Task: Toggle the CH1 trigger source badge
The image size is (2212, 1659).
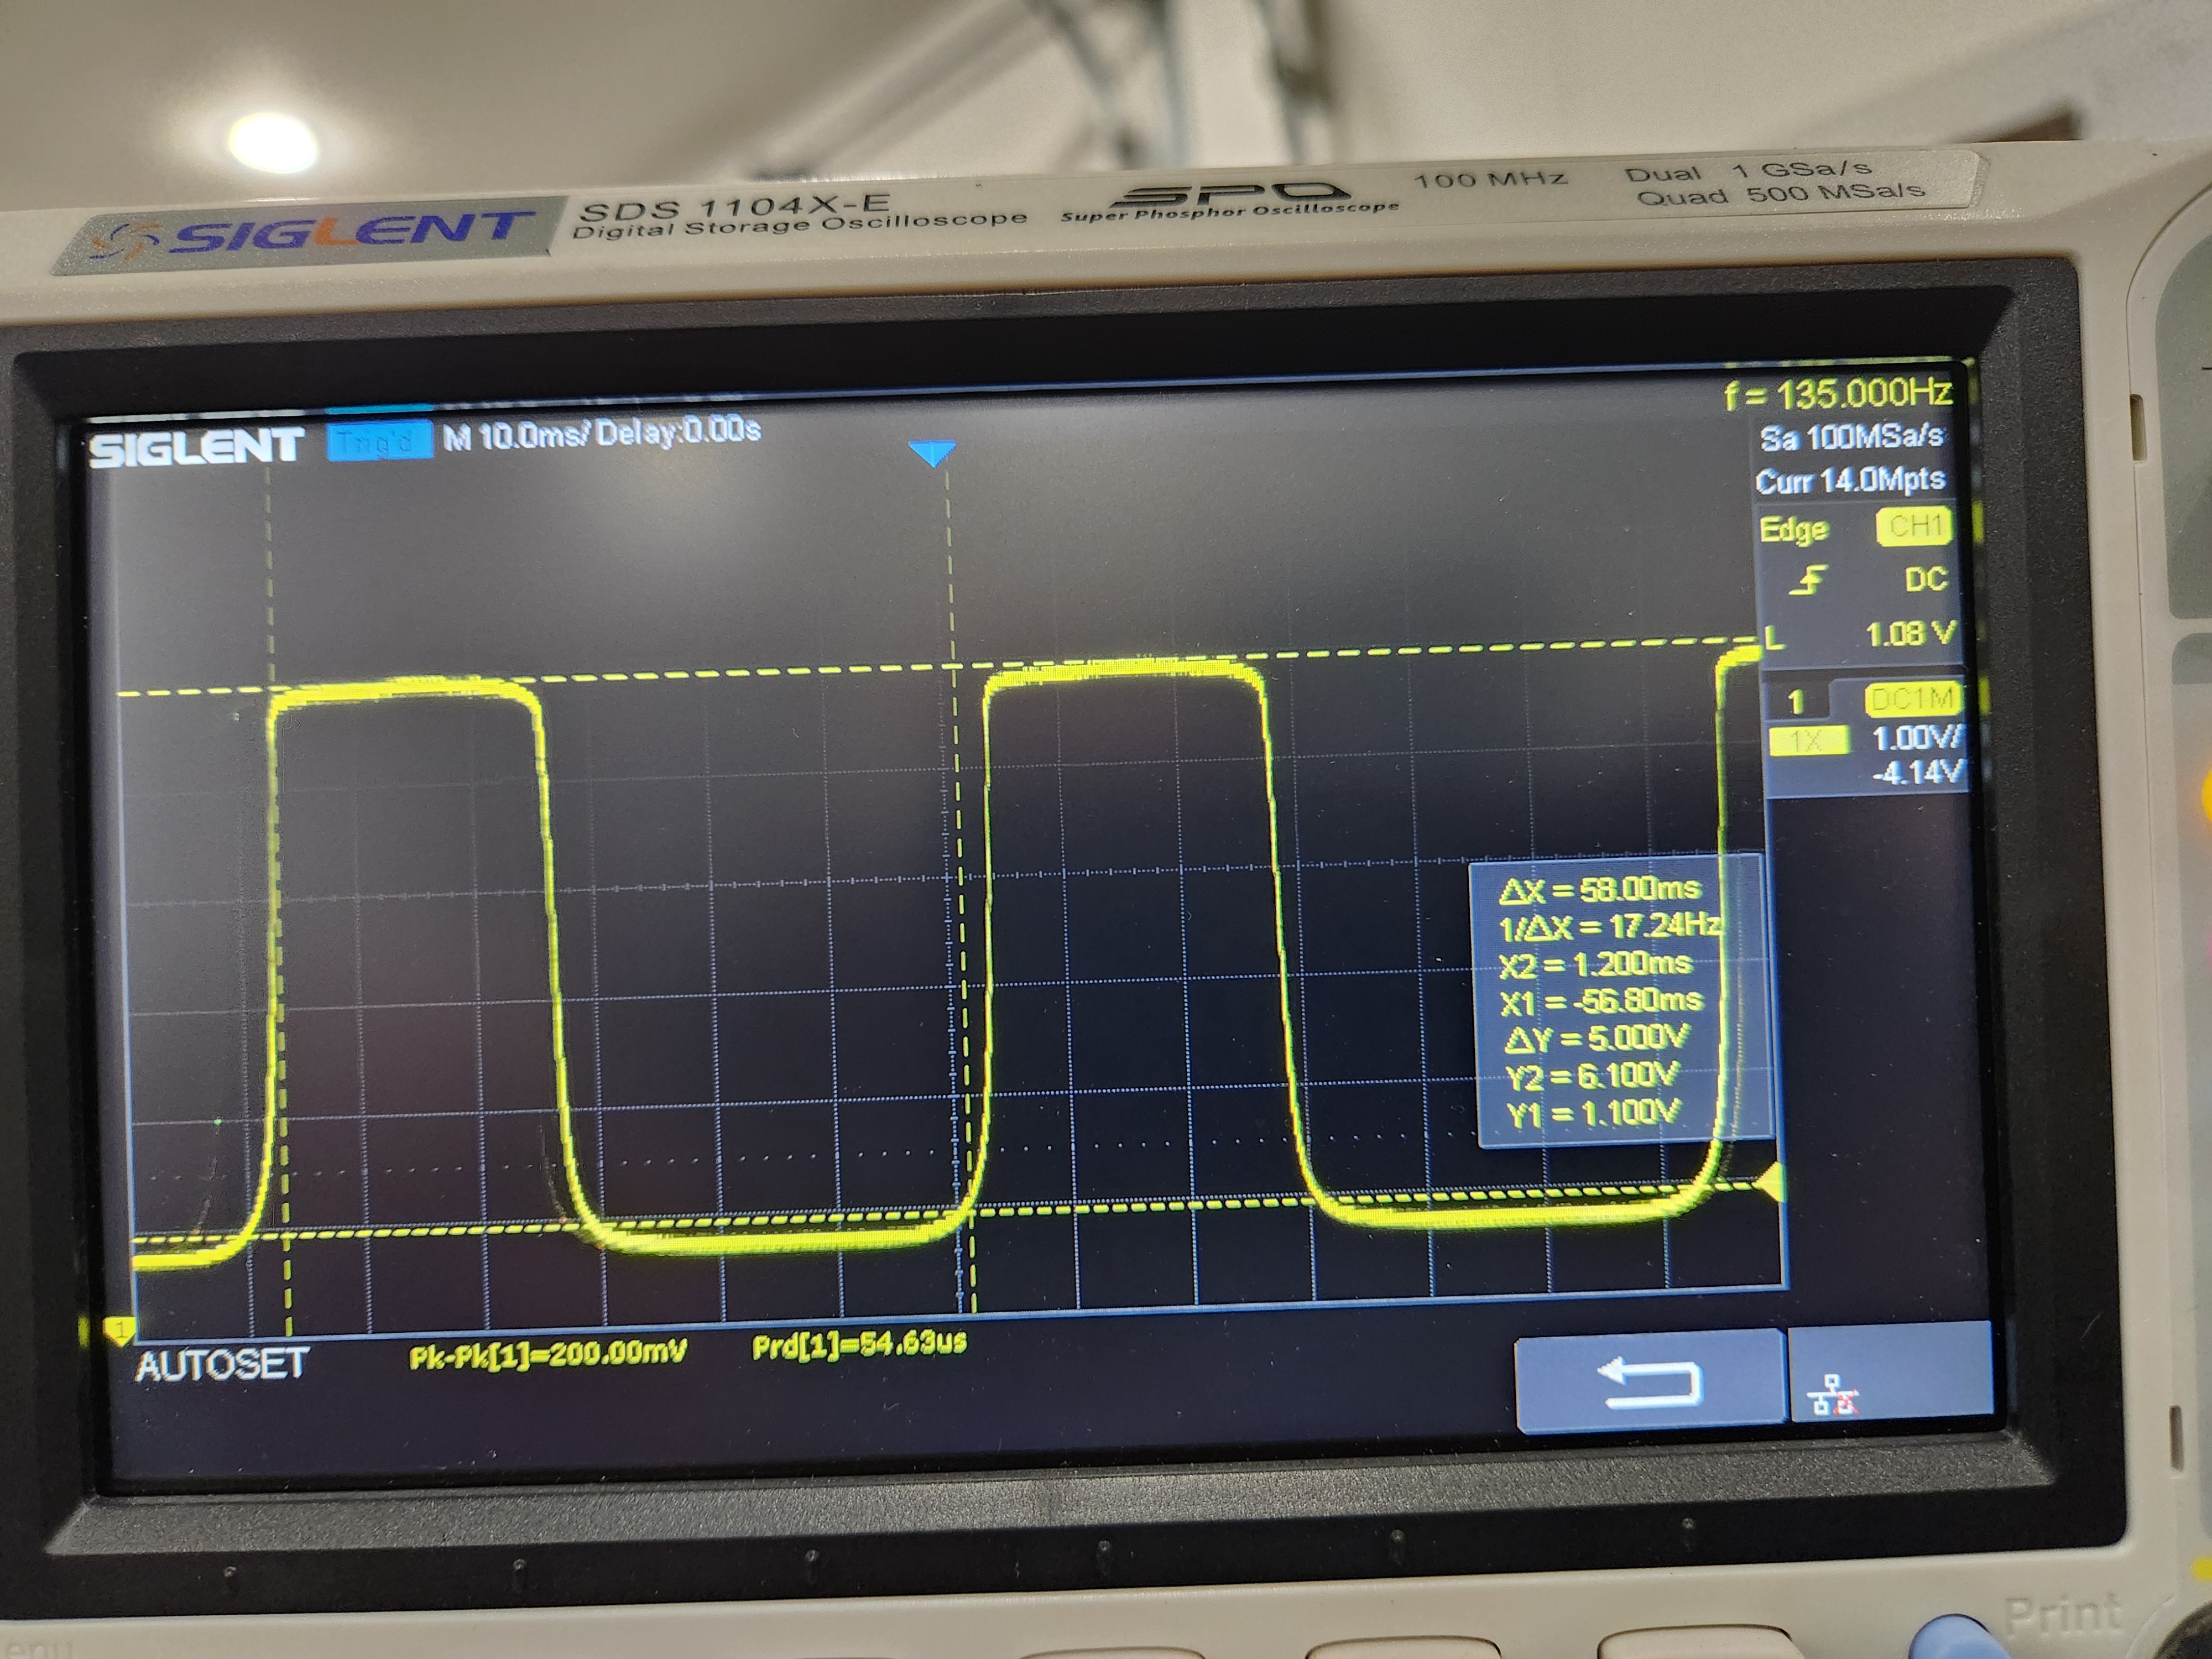Action: 1914,527
